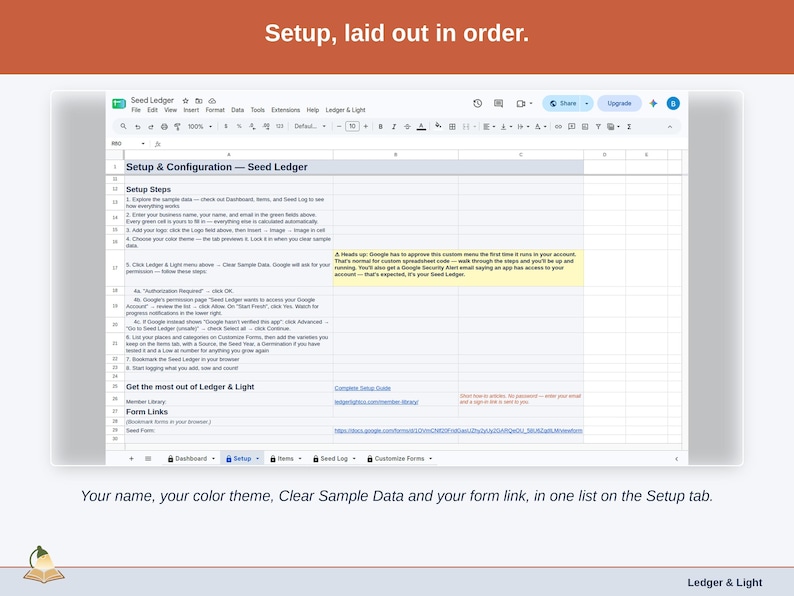The width and height of the screenshot is (794, 596).
Task: Open the functions sigma icon
Action: (629, 127)
